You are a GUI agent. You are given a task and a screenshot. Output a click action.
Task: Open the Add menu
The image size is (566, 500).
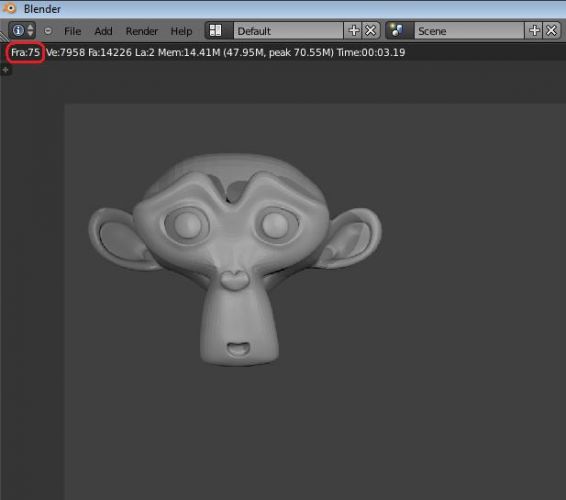point(103,31)
